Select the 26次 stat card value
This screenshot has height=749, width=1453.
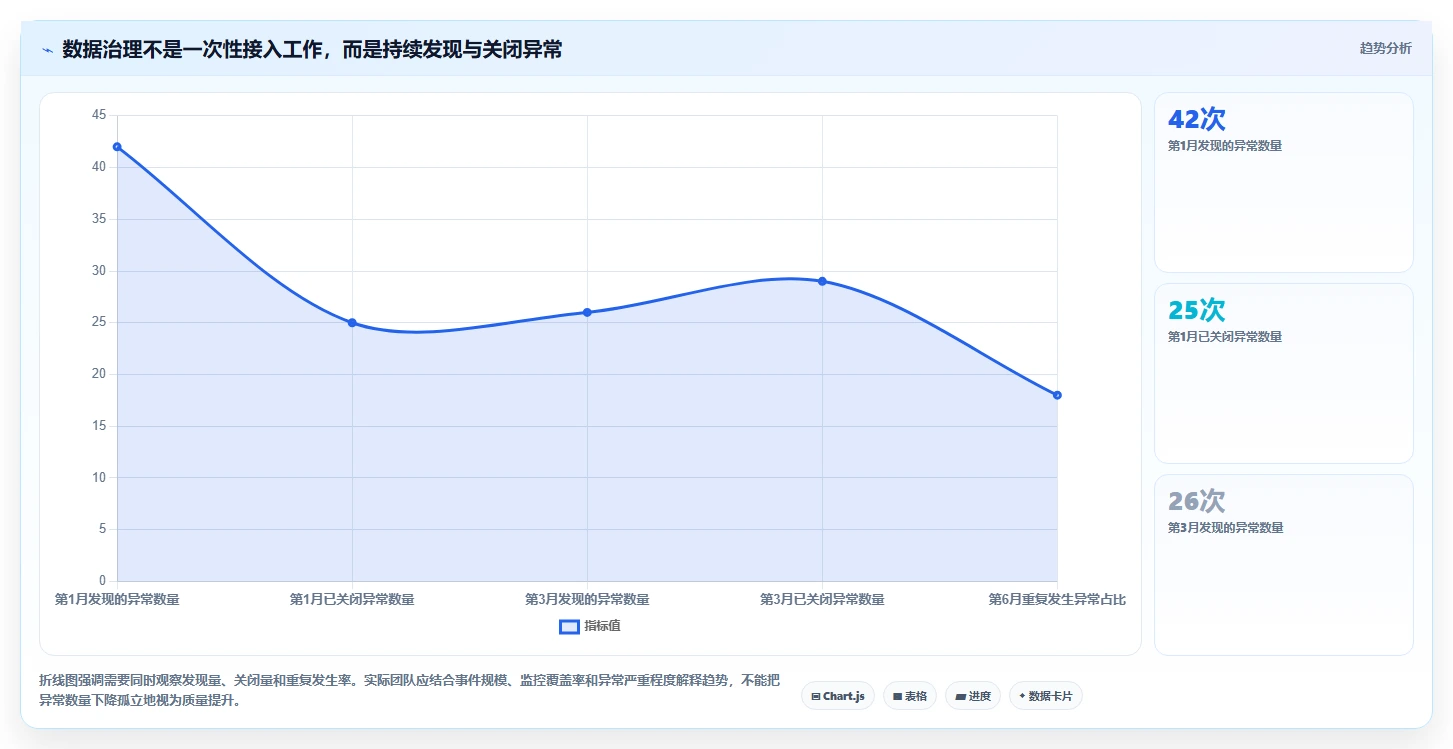pyautogui.click(x=1197, y=501)
